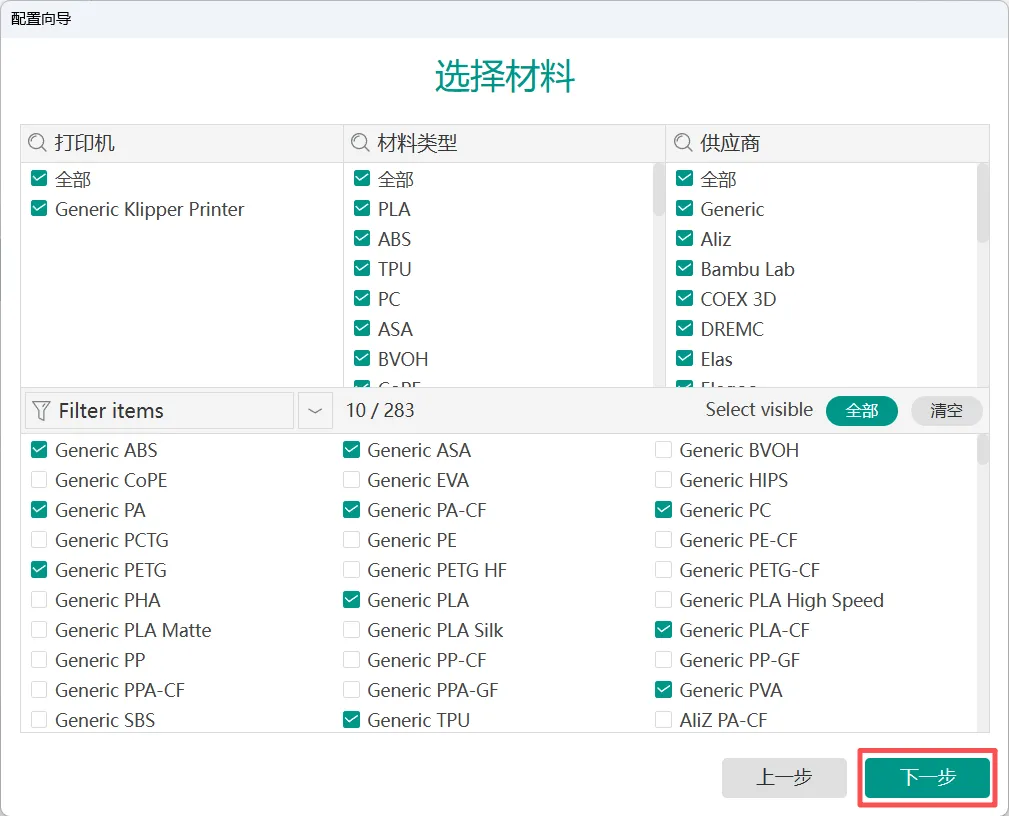Focus the Filter items input field
This screenshot has width=1009, height=816.
pyautogui.click(x=160, y=411)
